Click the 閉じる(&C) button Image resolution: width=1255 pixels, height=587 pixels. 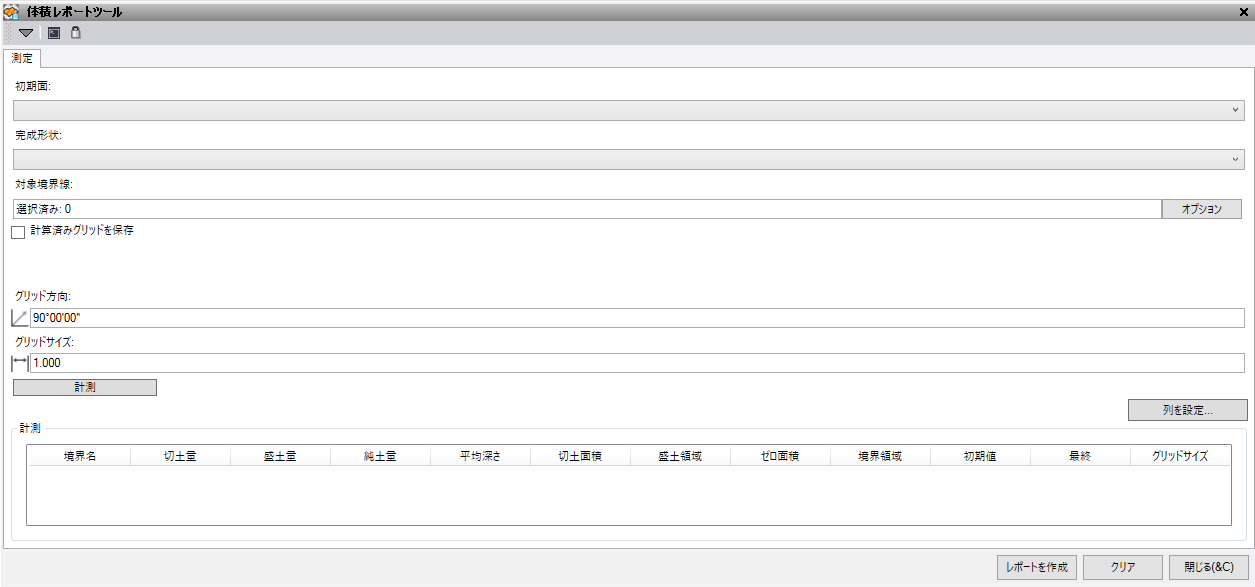pos(1208,567)
